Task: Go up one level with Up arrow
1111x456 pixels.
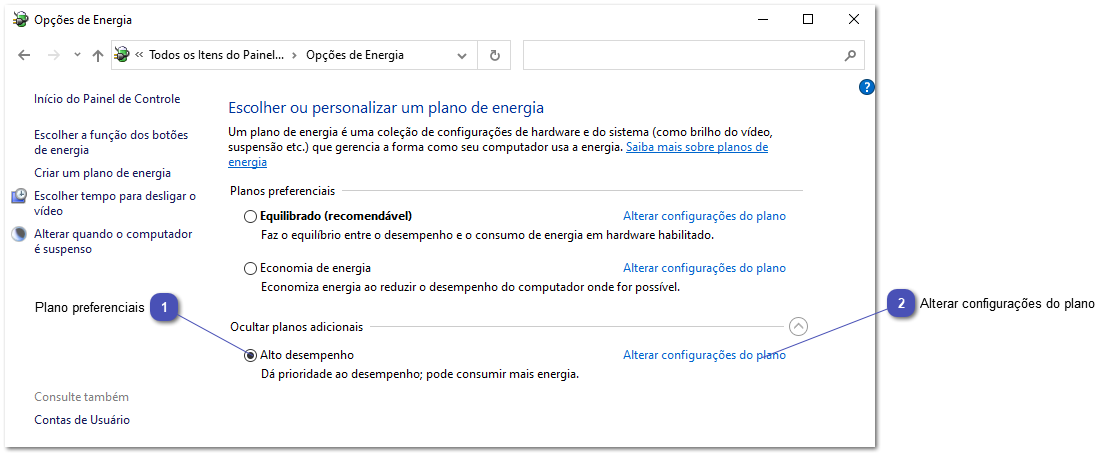Action: [x=98, y=55]
